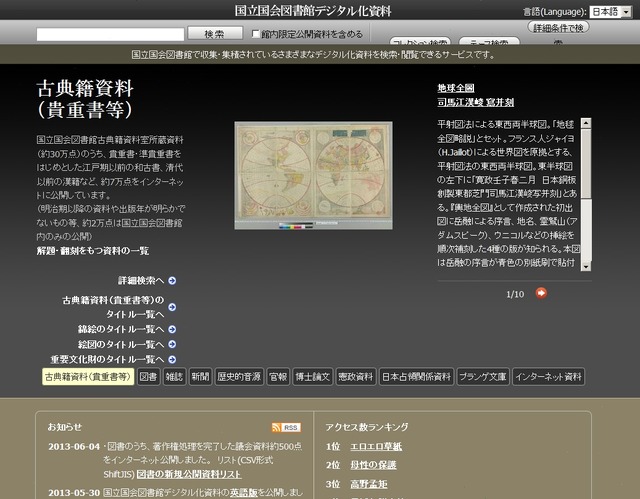Click the アクセス数ランキング heading

coord(367,427)
